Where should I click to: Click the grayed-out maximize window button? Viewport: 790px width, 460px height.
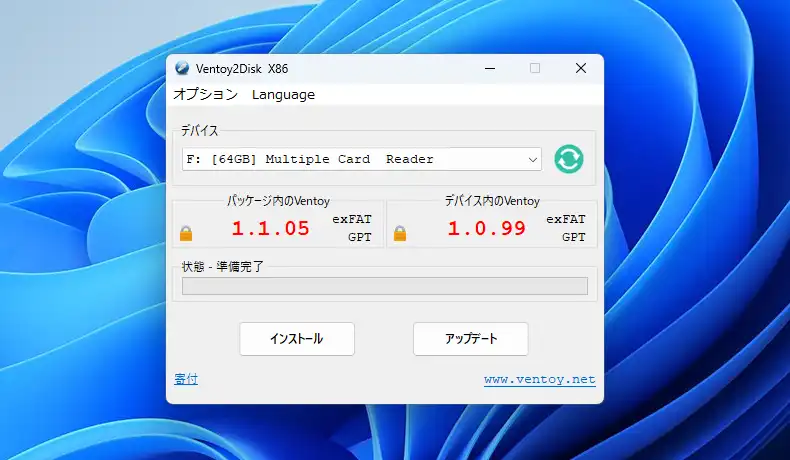pos(535,68)
